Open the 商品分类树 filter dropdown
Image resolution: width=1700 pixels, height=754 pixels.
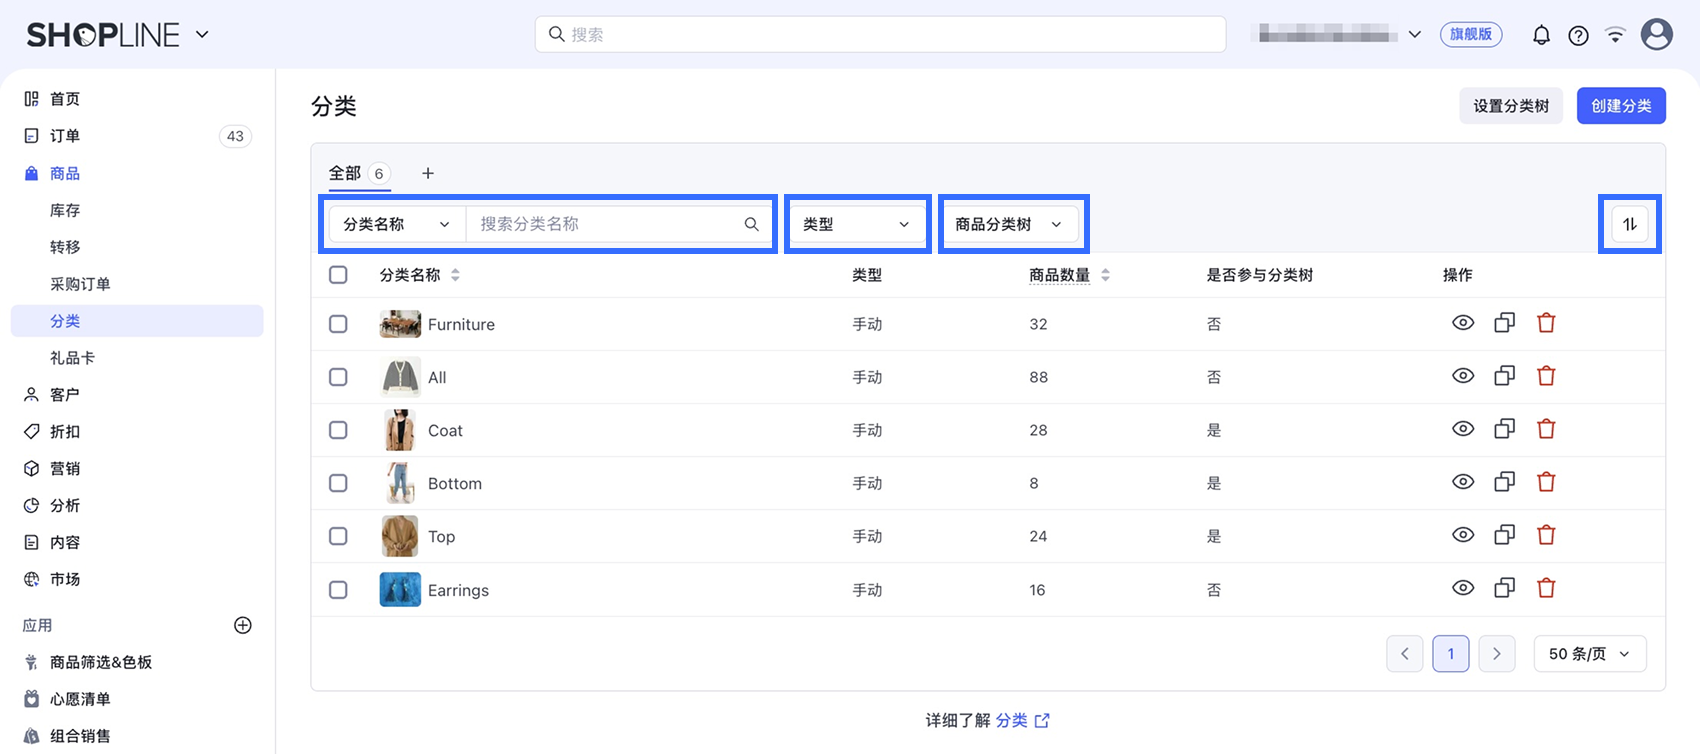(1010, 224)
